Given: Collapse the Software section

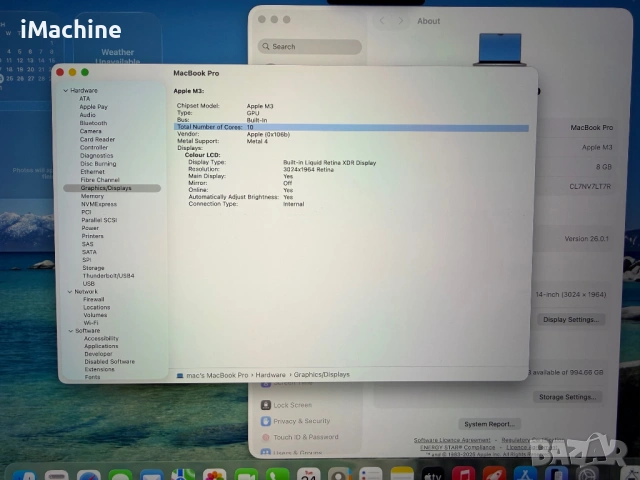Looking at the screenshot, I should tap(71, 331).
